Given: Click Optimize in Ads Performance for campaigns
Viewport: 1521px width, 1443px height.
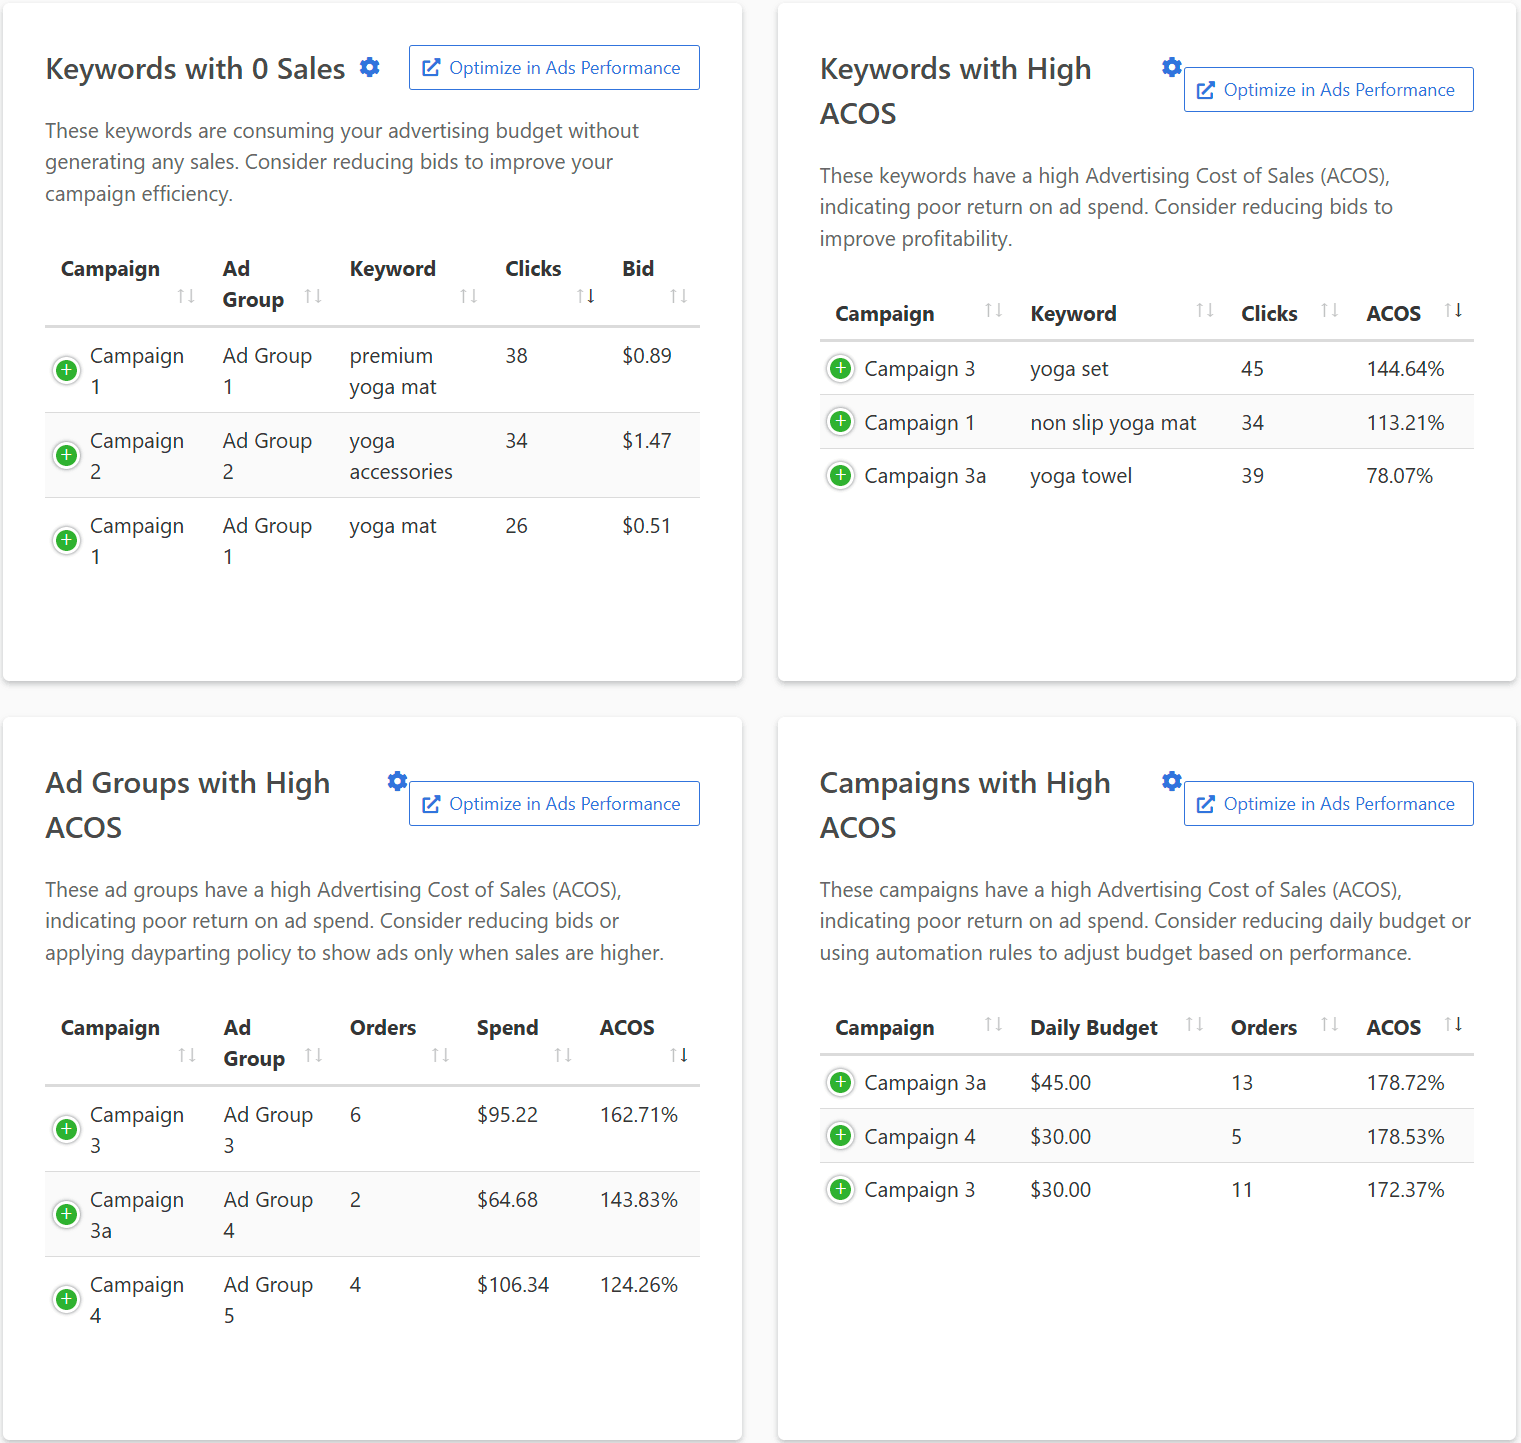Looking at the screenshot, I should 1327,803.
